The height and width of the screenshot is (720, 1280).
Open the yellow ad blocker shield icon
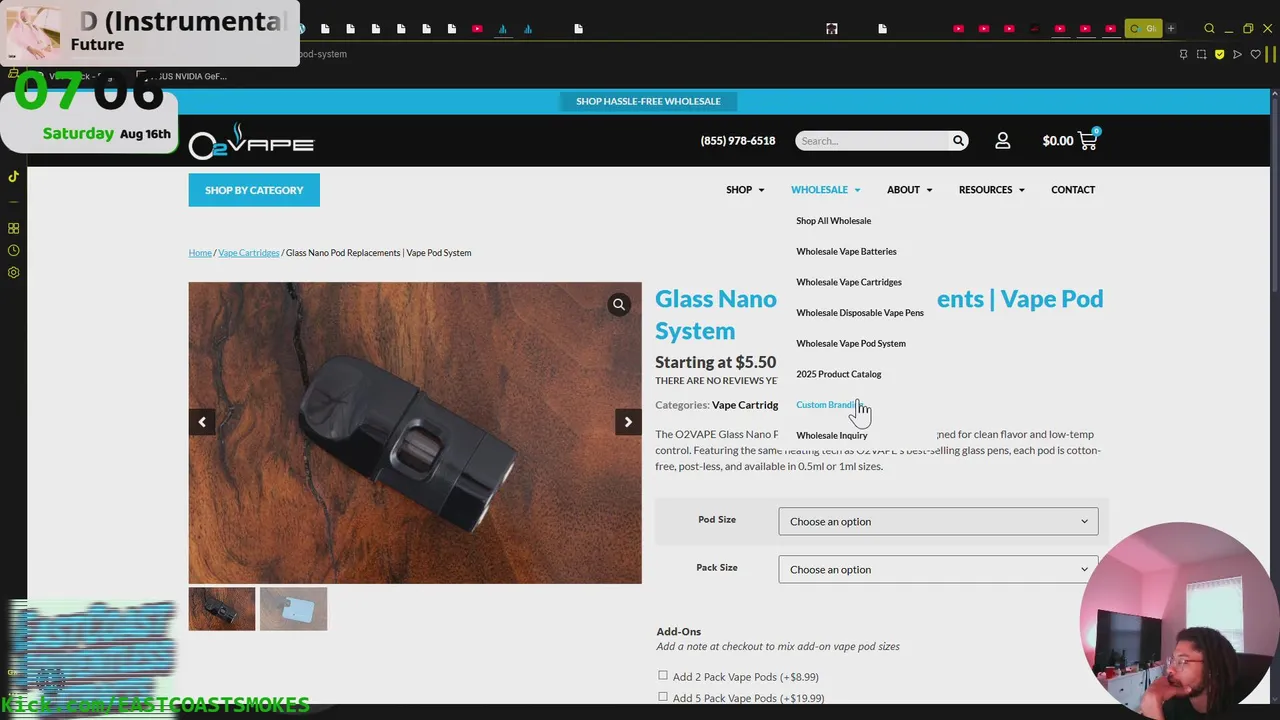point(1219,54)
